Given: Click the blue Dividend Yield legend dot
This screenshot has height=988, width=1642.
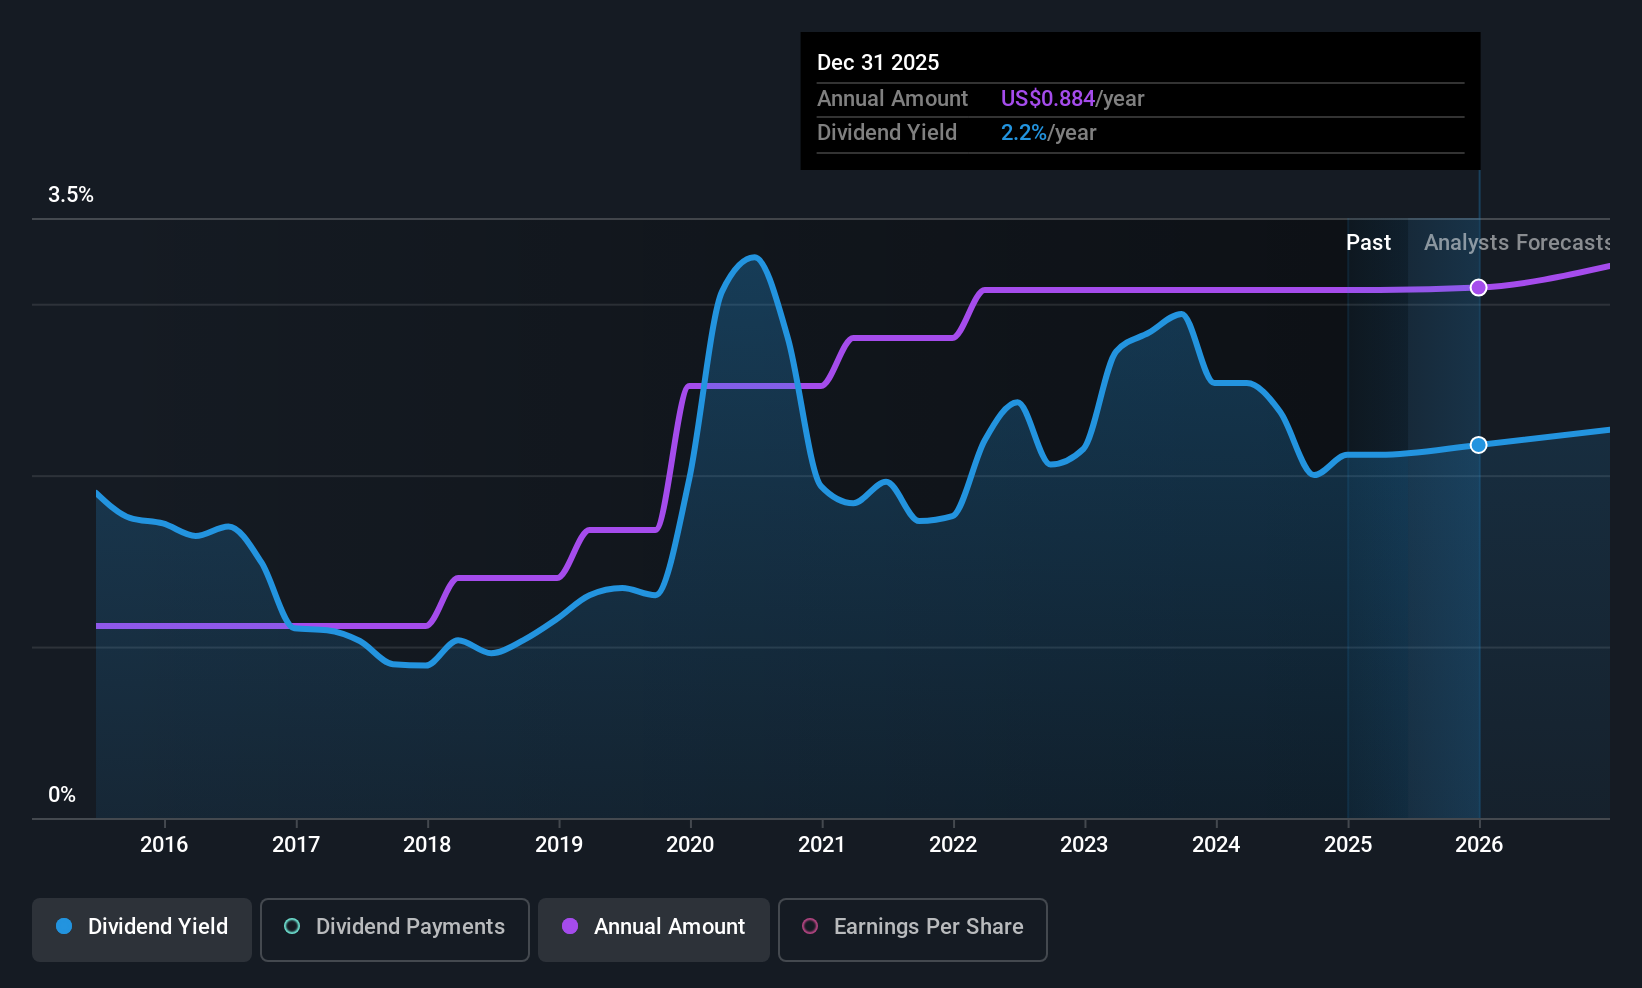Looking at the screenshot, I should (x=64, y=926).
